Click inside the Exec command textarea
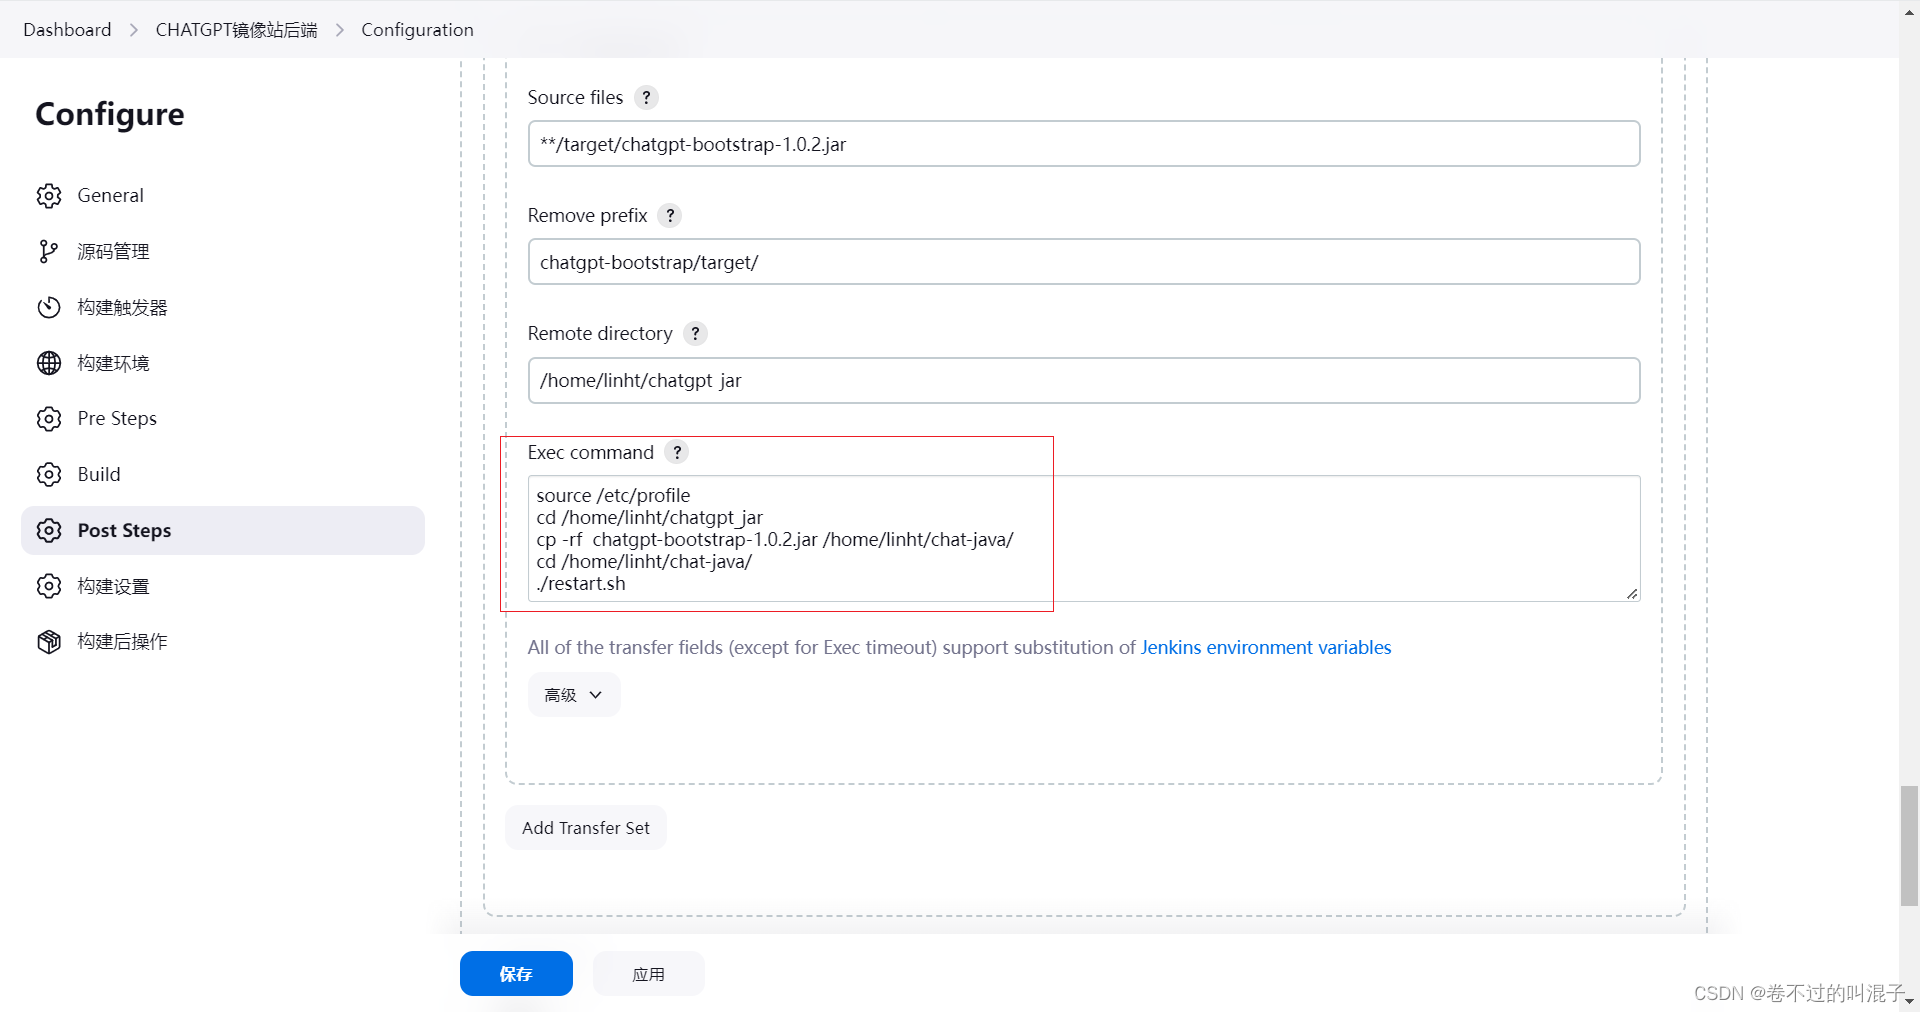This screenshot has height=1012, width=1920. (1084, 539)
